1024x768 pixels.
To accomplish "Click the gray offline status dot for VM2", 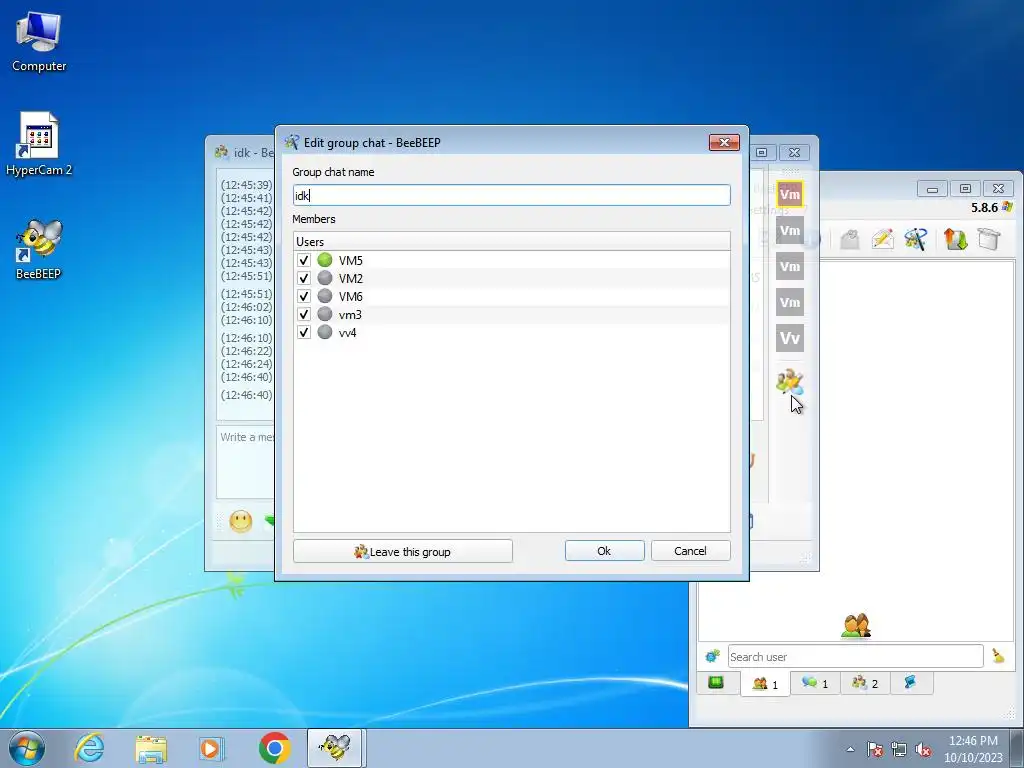I will [325, 278].
